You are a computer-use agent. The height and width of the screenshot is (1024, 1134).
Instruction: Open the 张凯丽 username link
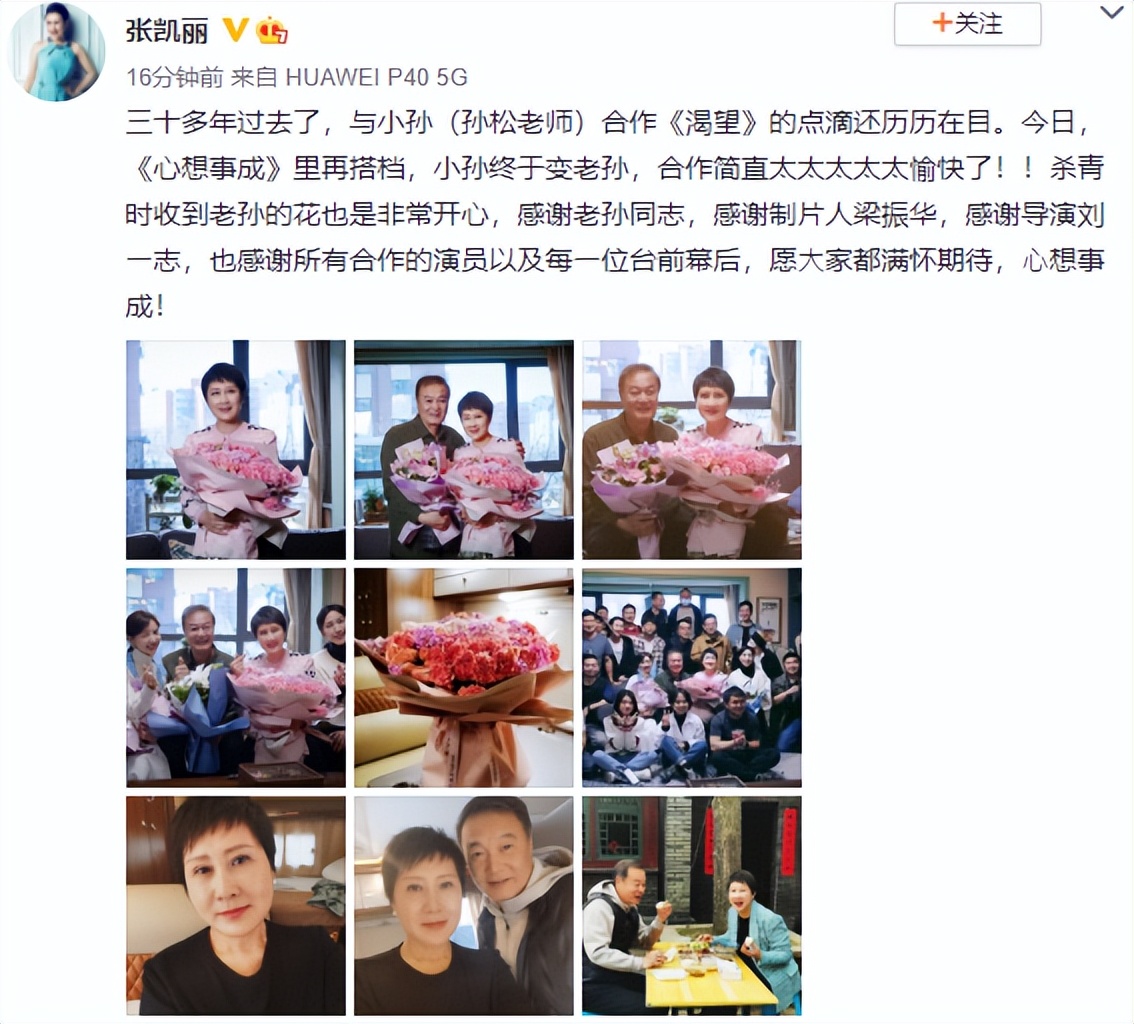(x=167, y=30)
